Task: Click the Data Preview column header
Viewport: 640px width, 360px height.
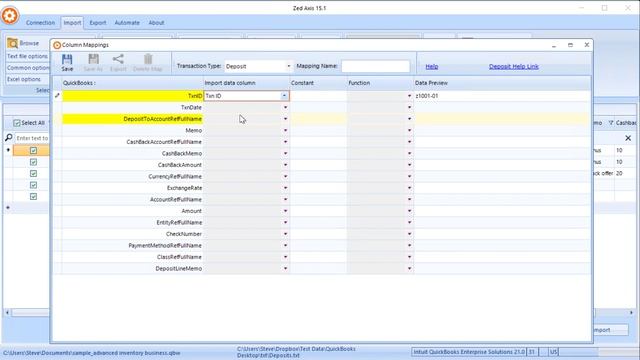Action: point(502,83)
